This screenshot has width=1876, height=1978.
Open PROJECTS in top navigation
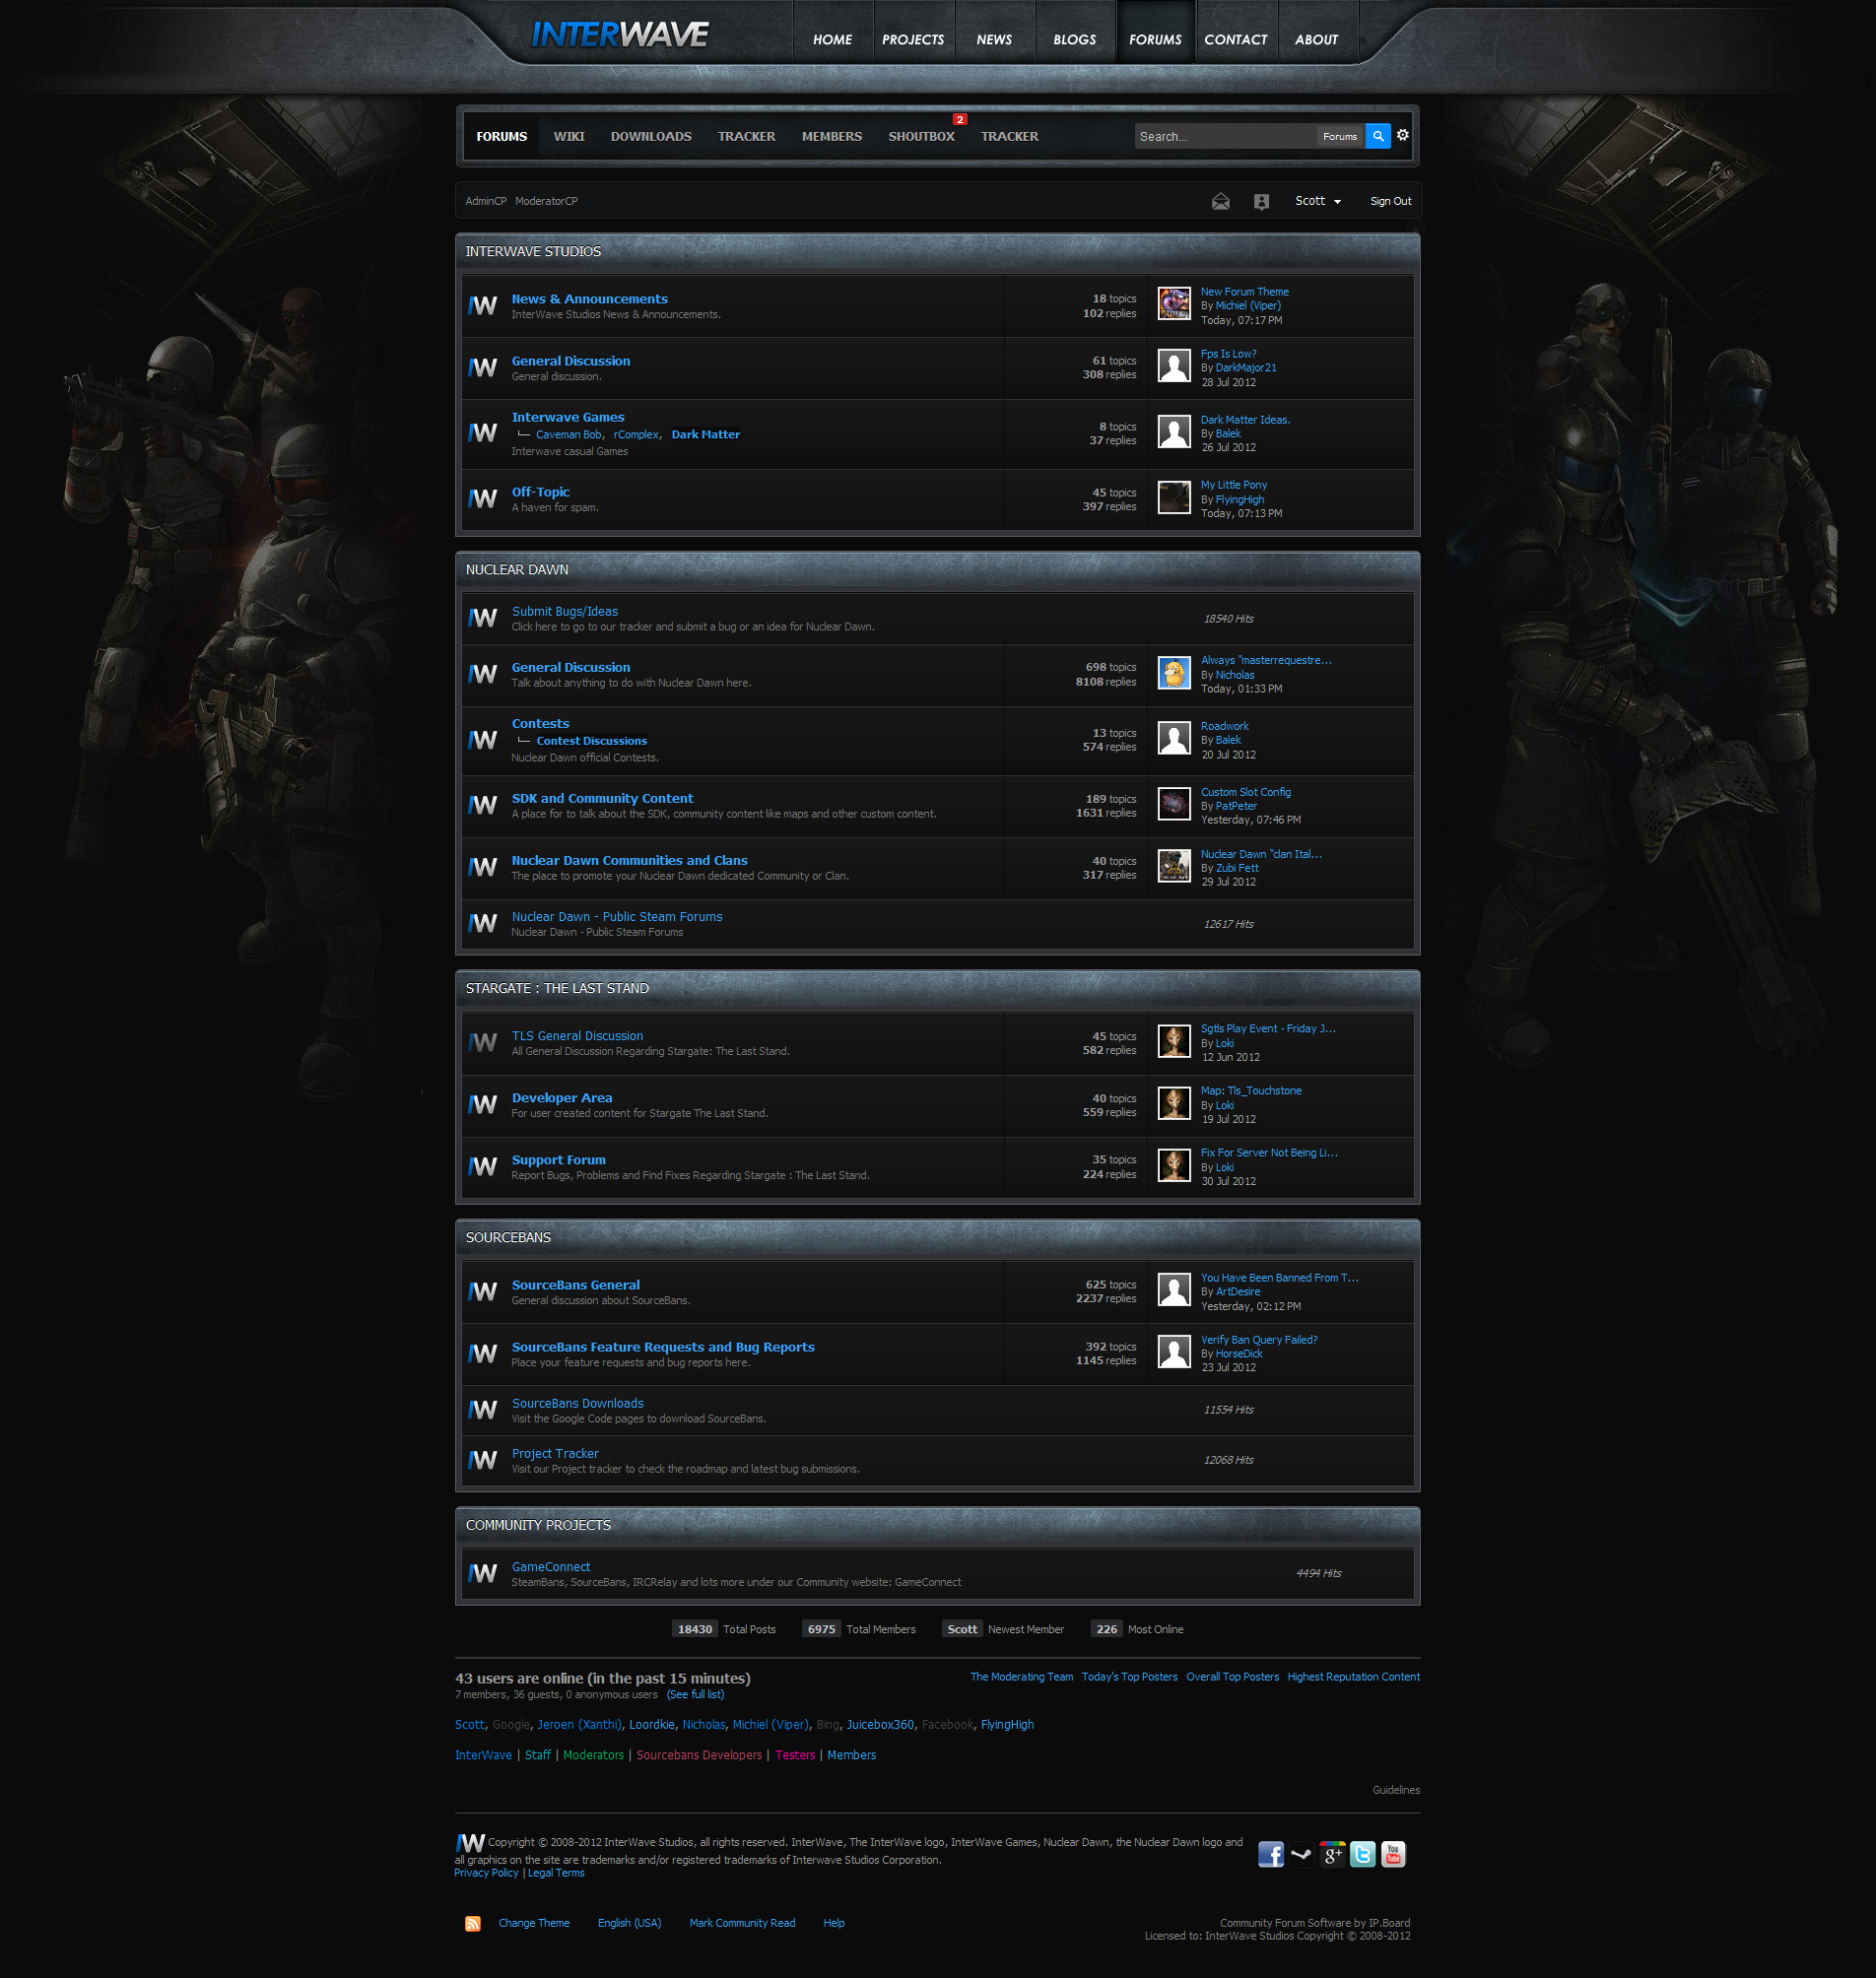(x=913, y=40)
